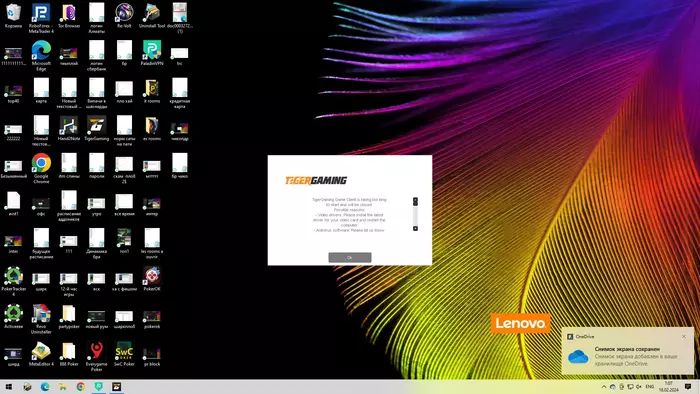The height and width of the screenshot is (394, 700).
Task: Select the 'pr block' desktop image file
Action: (152, 356)
